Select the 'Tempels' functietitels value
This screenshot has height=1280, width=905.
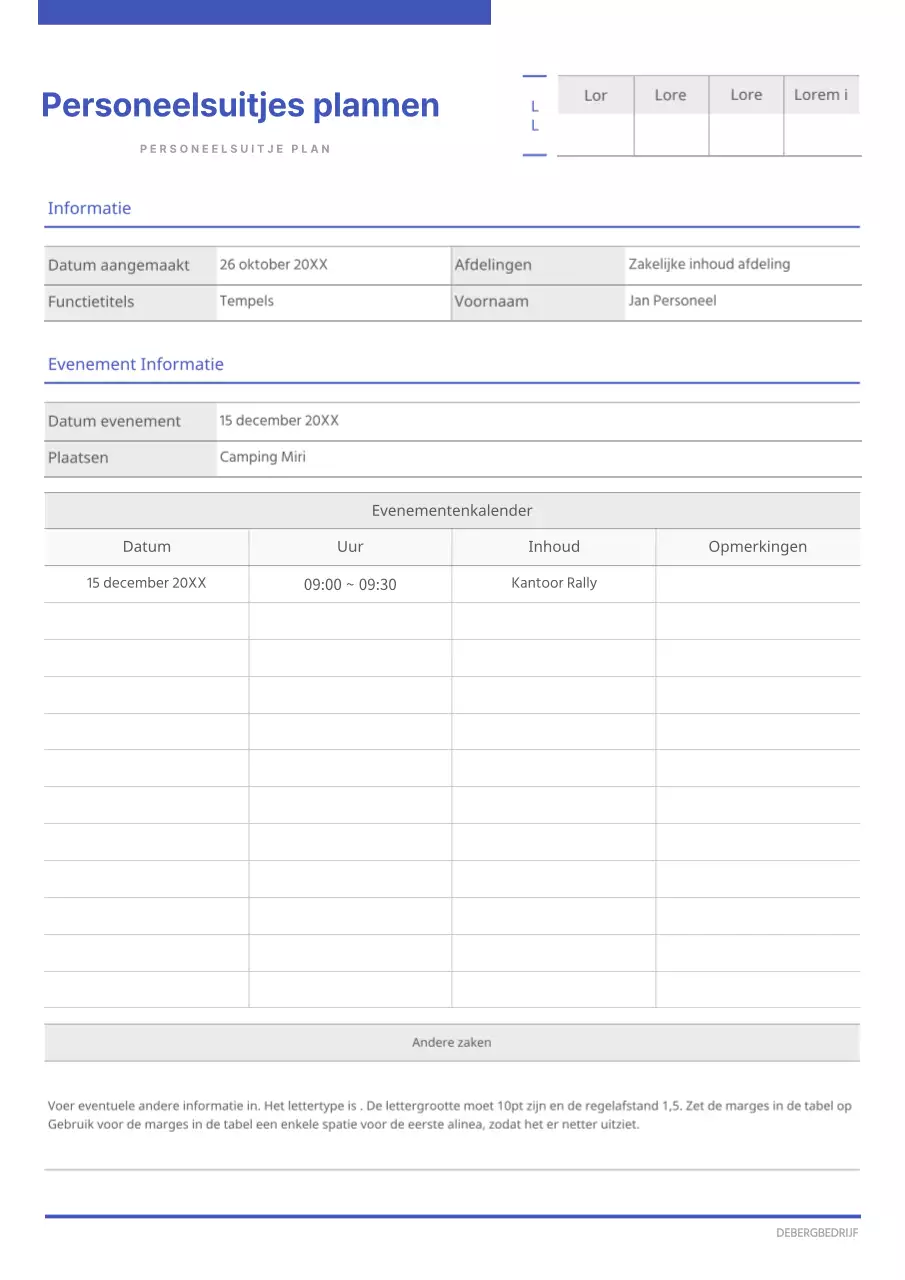coord(246,300)
